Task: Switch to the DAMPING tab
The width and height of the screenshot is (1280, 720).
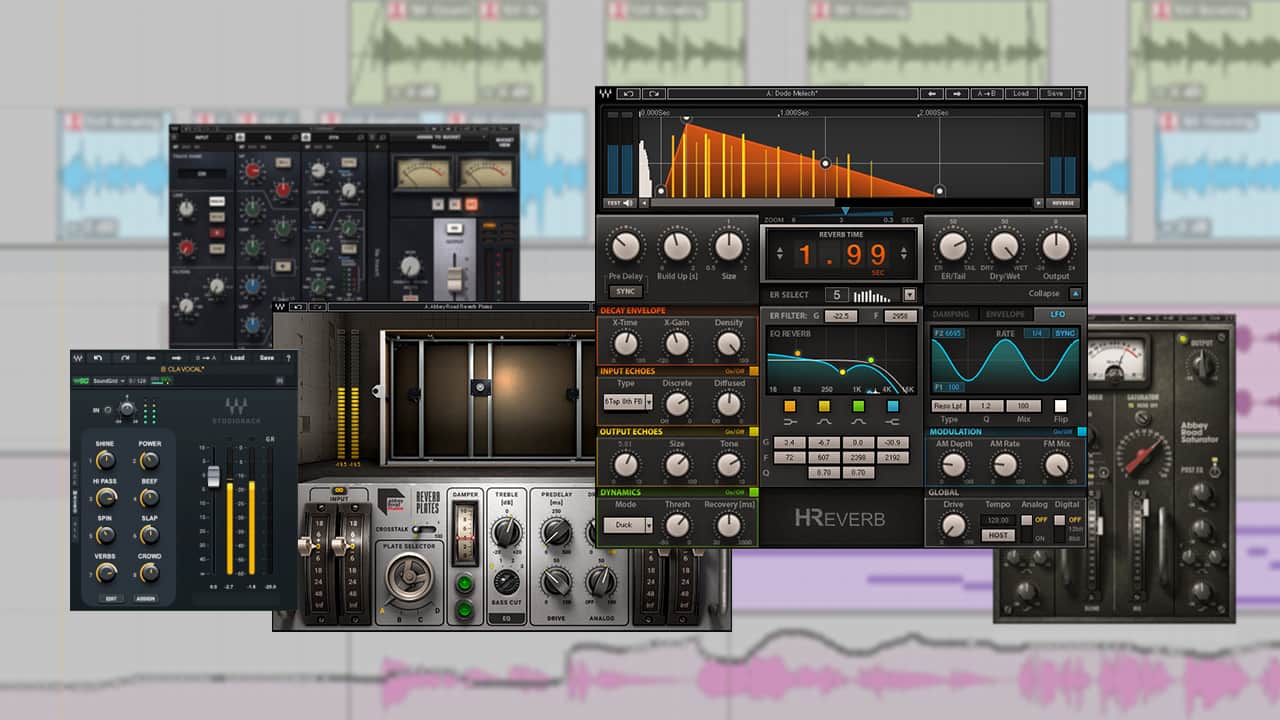Action: pyautogui.click(x=951, y=314)
